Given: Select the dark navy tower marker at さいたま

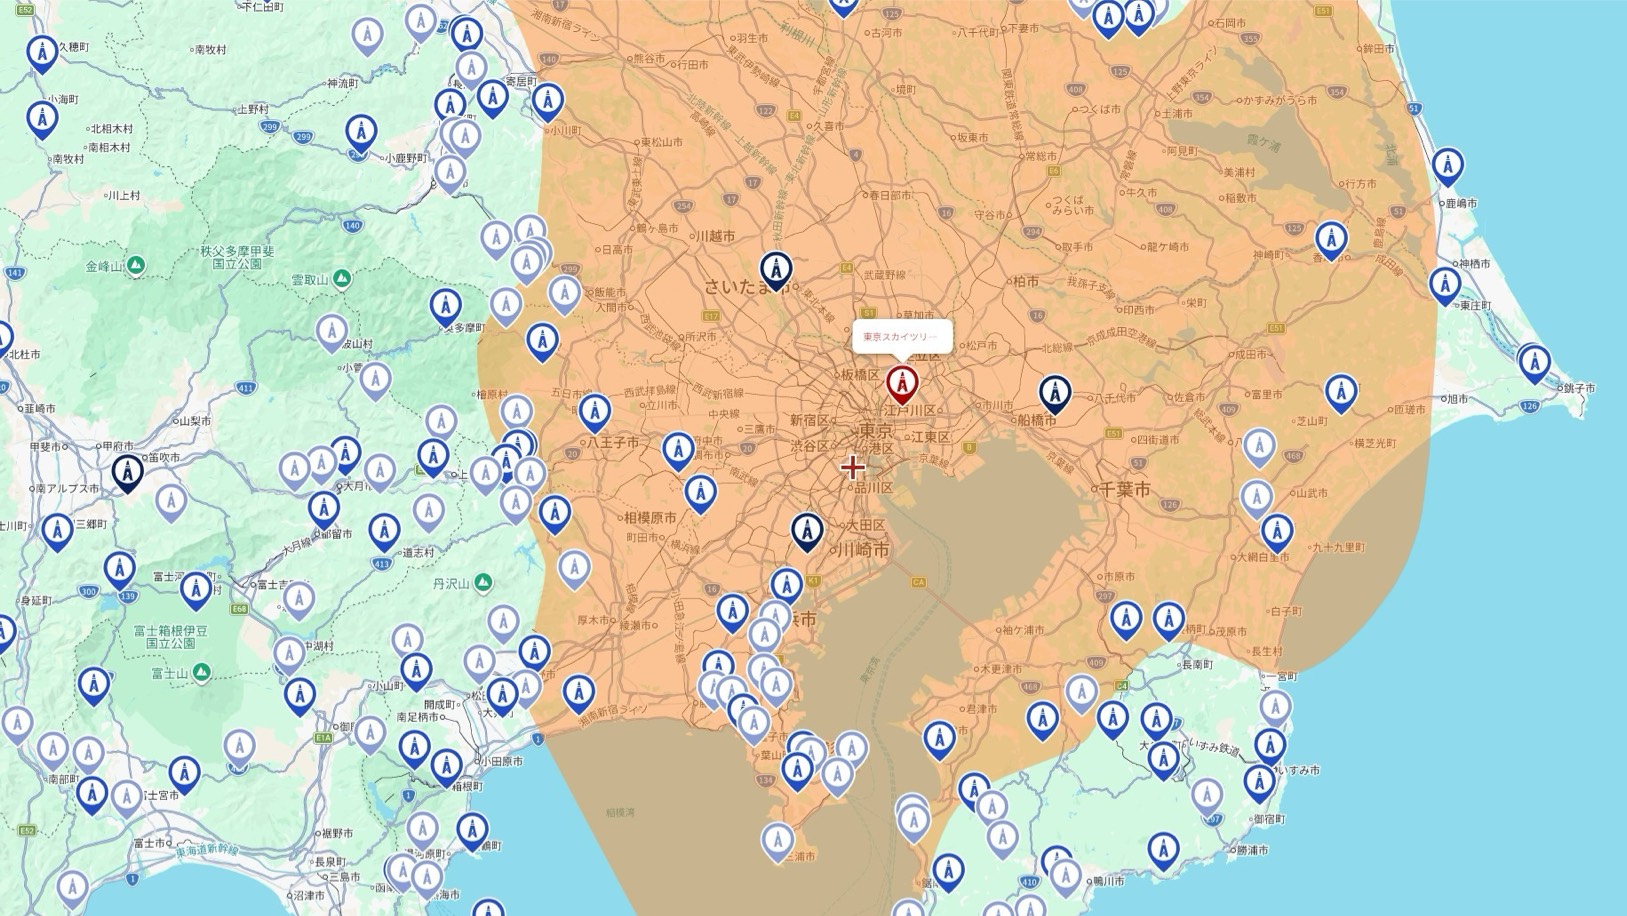Looking at the screenshot, I should coord(775,270).
